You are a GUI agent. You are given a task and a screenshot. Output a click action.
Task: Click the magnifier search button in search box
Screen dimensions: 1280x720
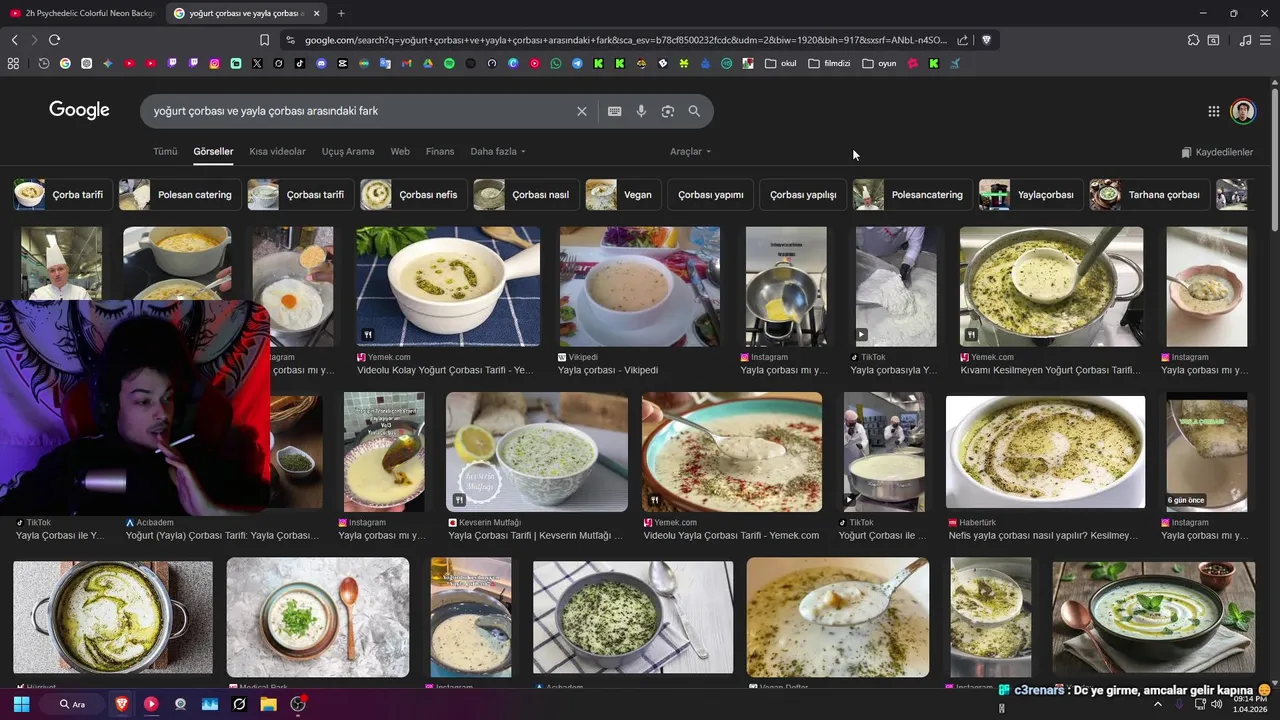click(694, 111)
